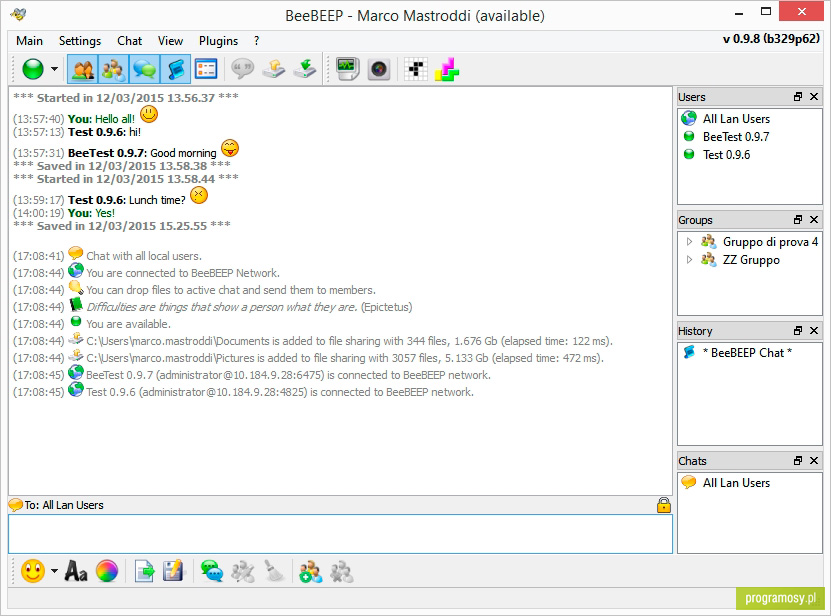
Task: Click the 'Good morning' message from BeeTest
Action: click(x=183, y=153)
